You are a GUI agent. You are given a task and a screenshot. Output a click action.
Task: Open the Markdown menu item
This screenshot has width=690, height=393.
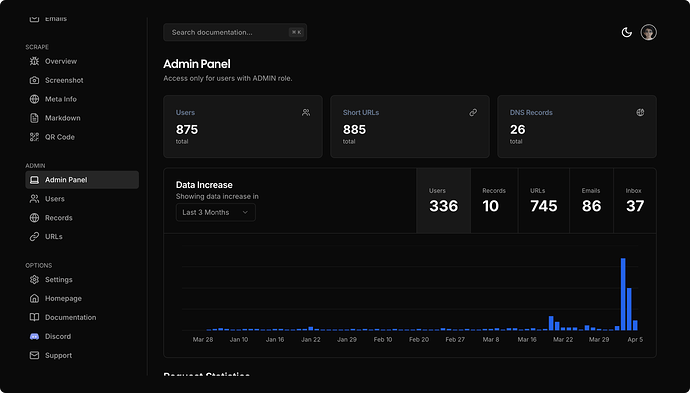[82, 118]
